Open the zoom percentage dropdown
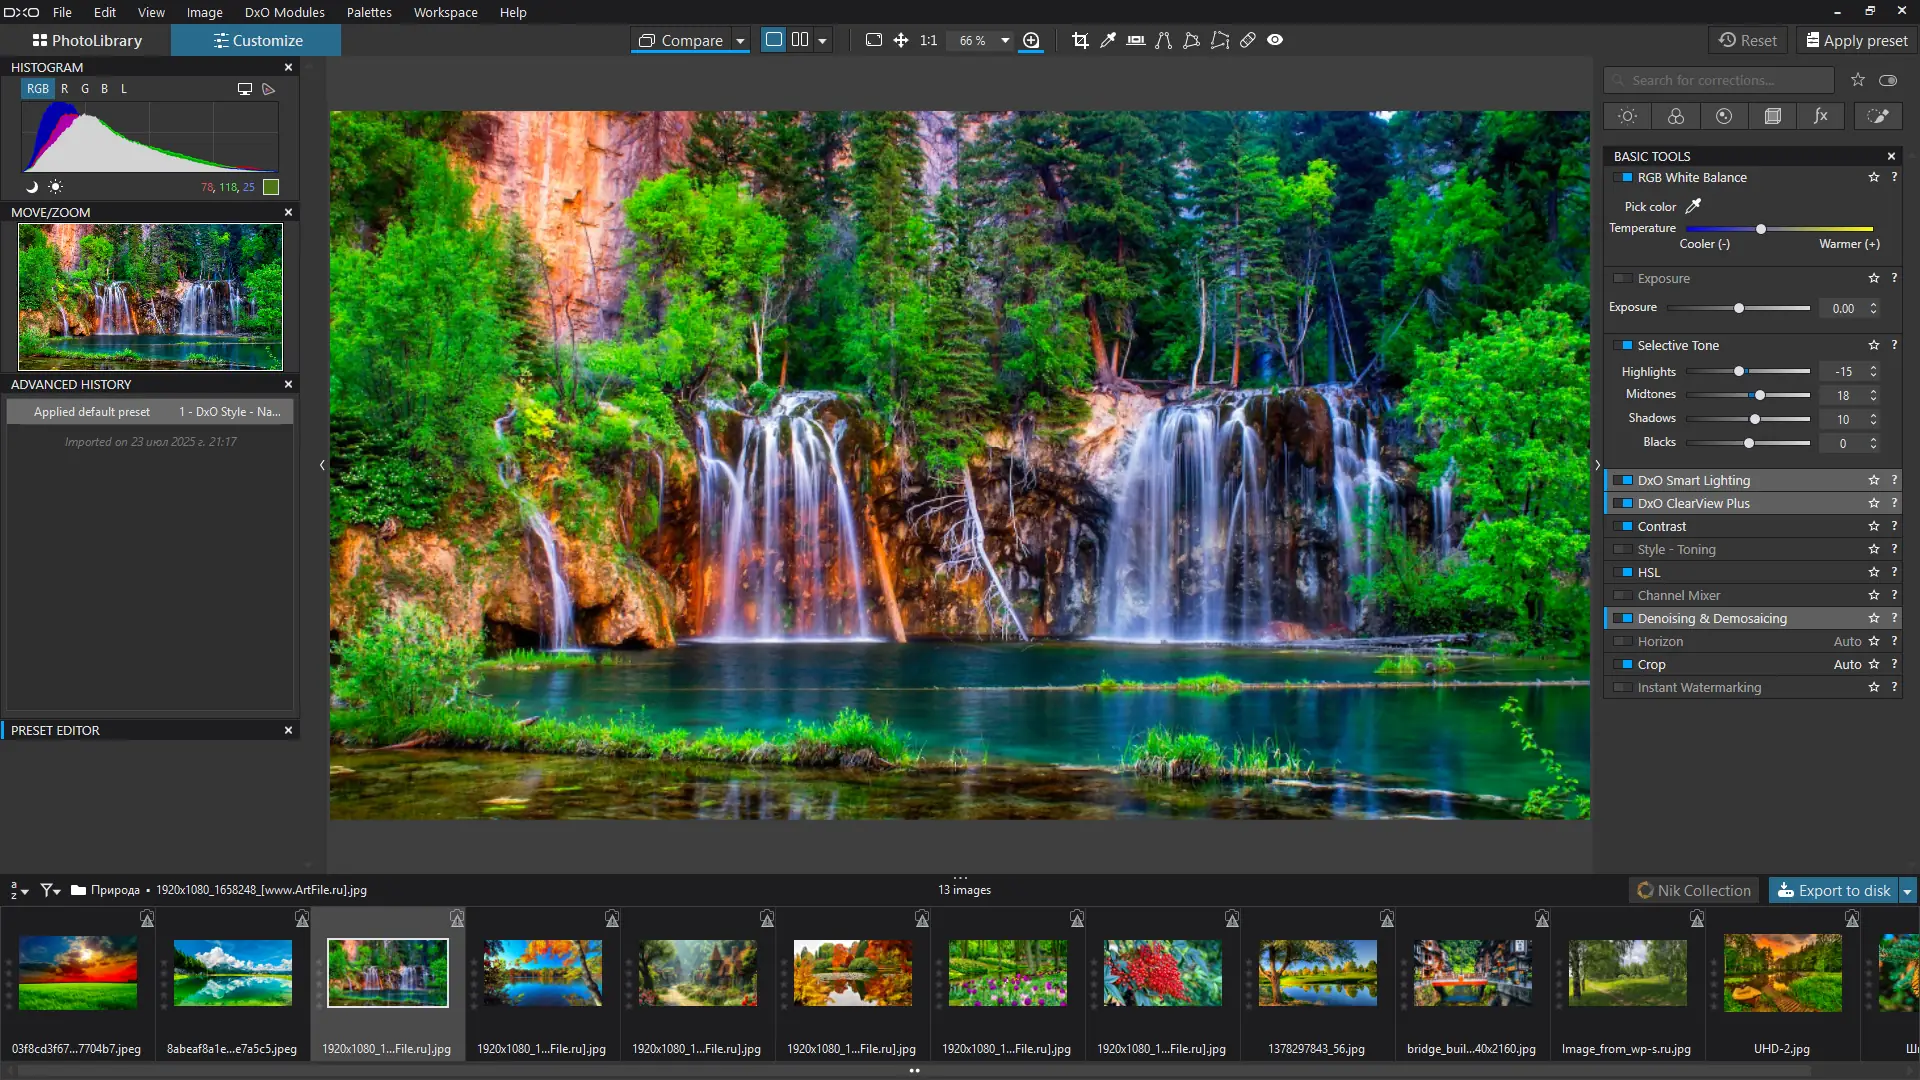 (1005, 41)
